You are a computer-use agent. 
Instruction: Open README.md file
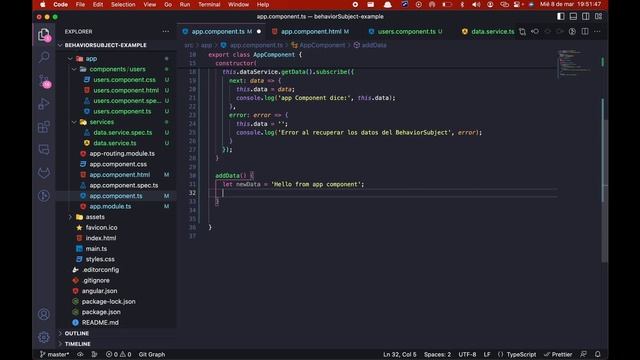100,323
